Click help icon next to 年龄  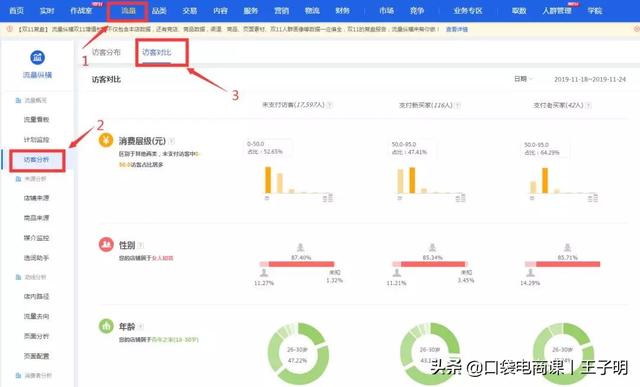(141, 327)
